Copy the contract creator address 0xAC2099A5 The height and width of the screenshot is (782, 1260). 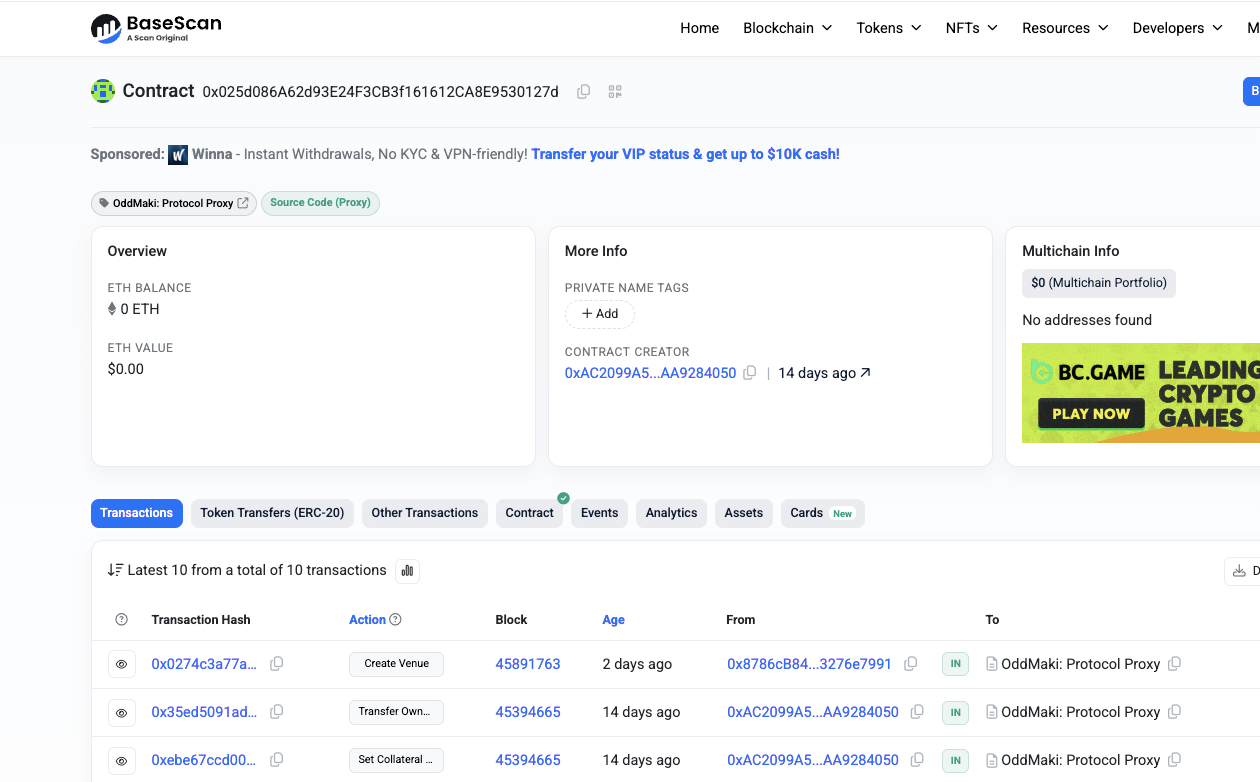click(x=749, y=373)
